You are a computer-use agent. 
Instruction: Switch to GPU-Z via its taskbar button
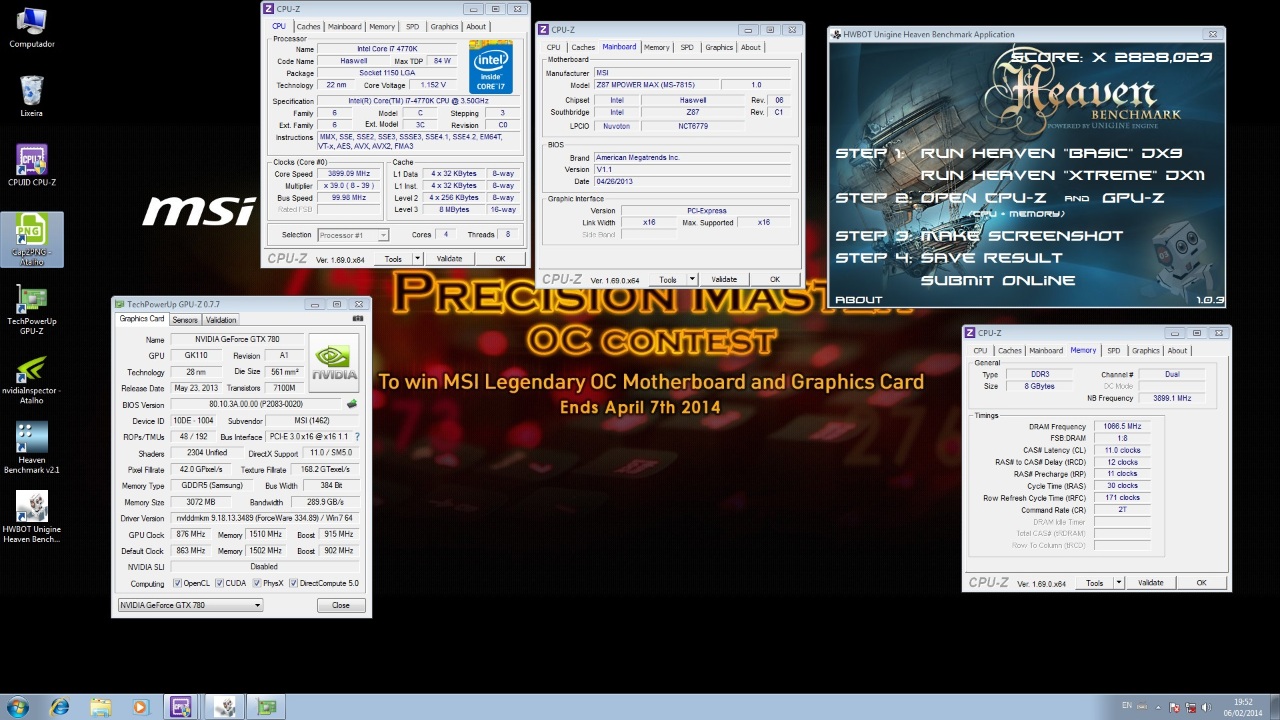267,707
